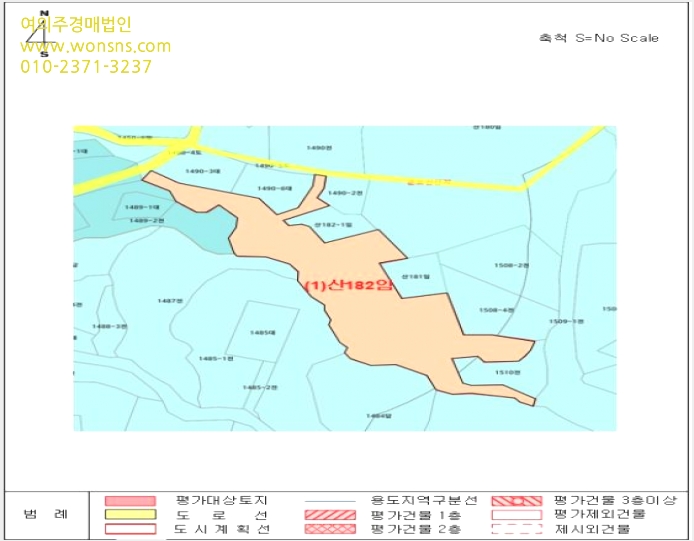Viewport: 694px width, 541px height.
Task: Click the 축척 S=No Scale text
Action: (x=598, y=38)
